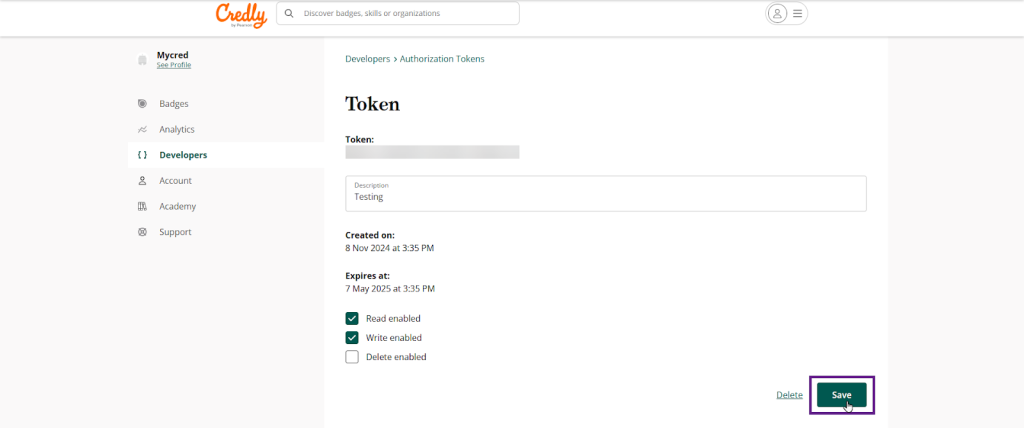The image size is (1024, 428).
Task: Click the Badges shield icon
Action: [142, 104]
